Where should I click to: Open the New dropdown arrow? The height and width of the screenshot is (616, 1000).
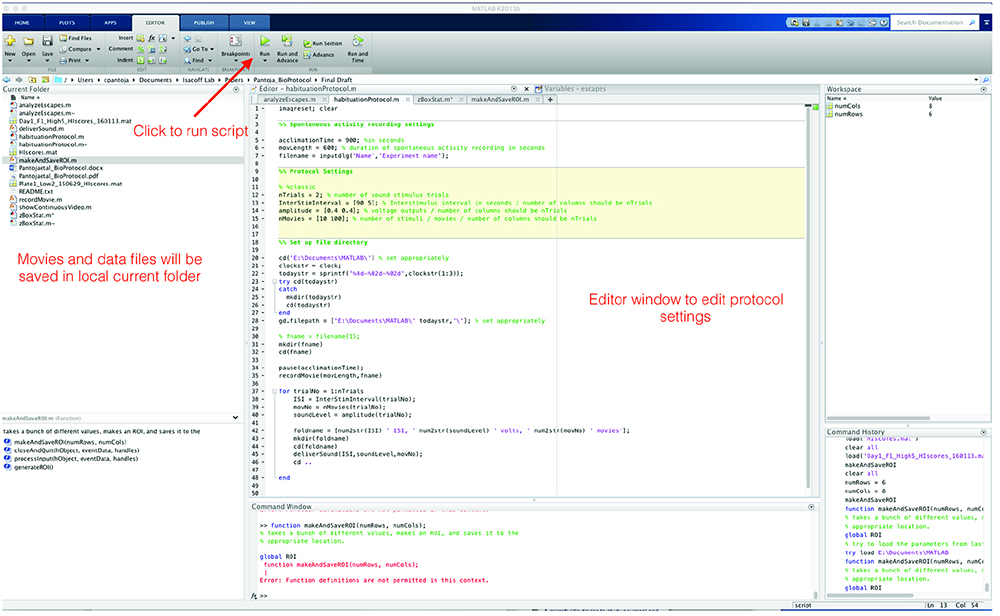[x=10, y=61]
